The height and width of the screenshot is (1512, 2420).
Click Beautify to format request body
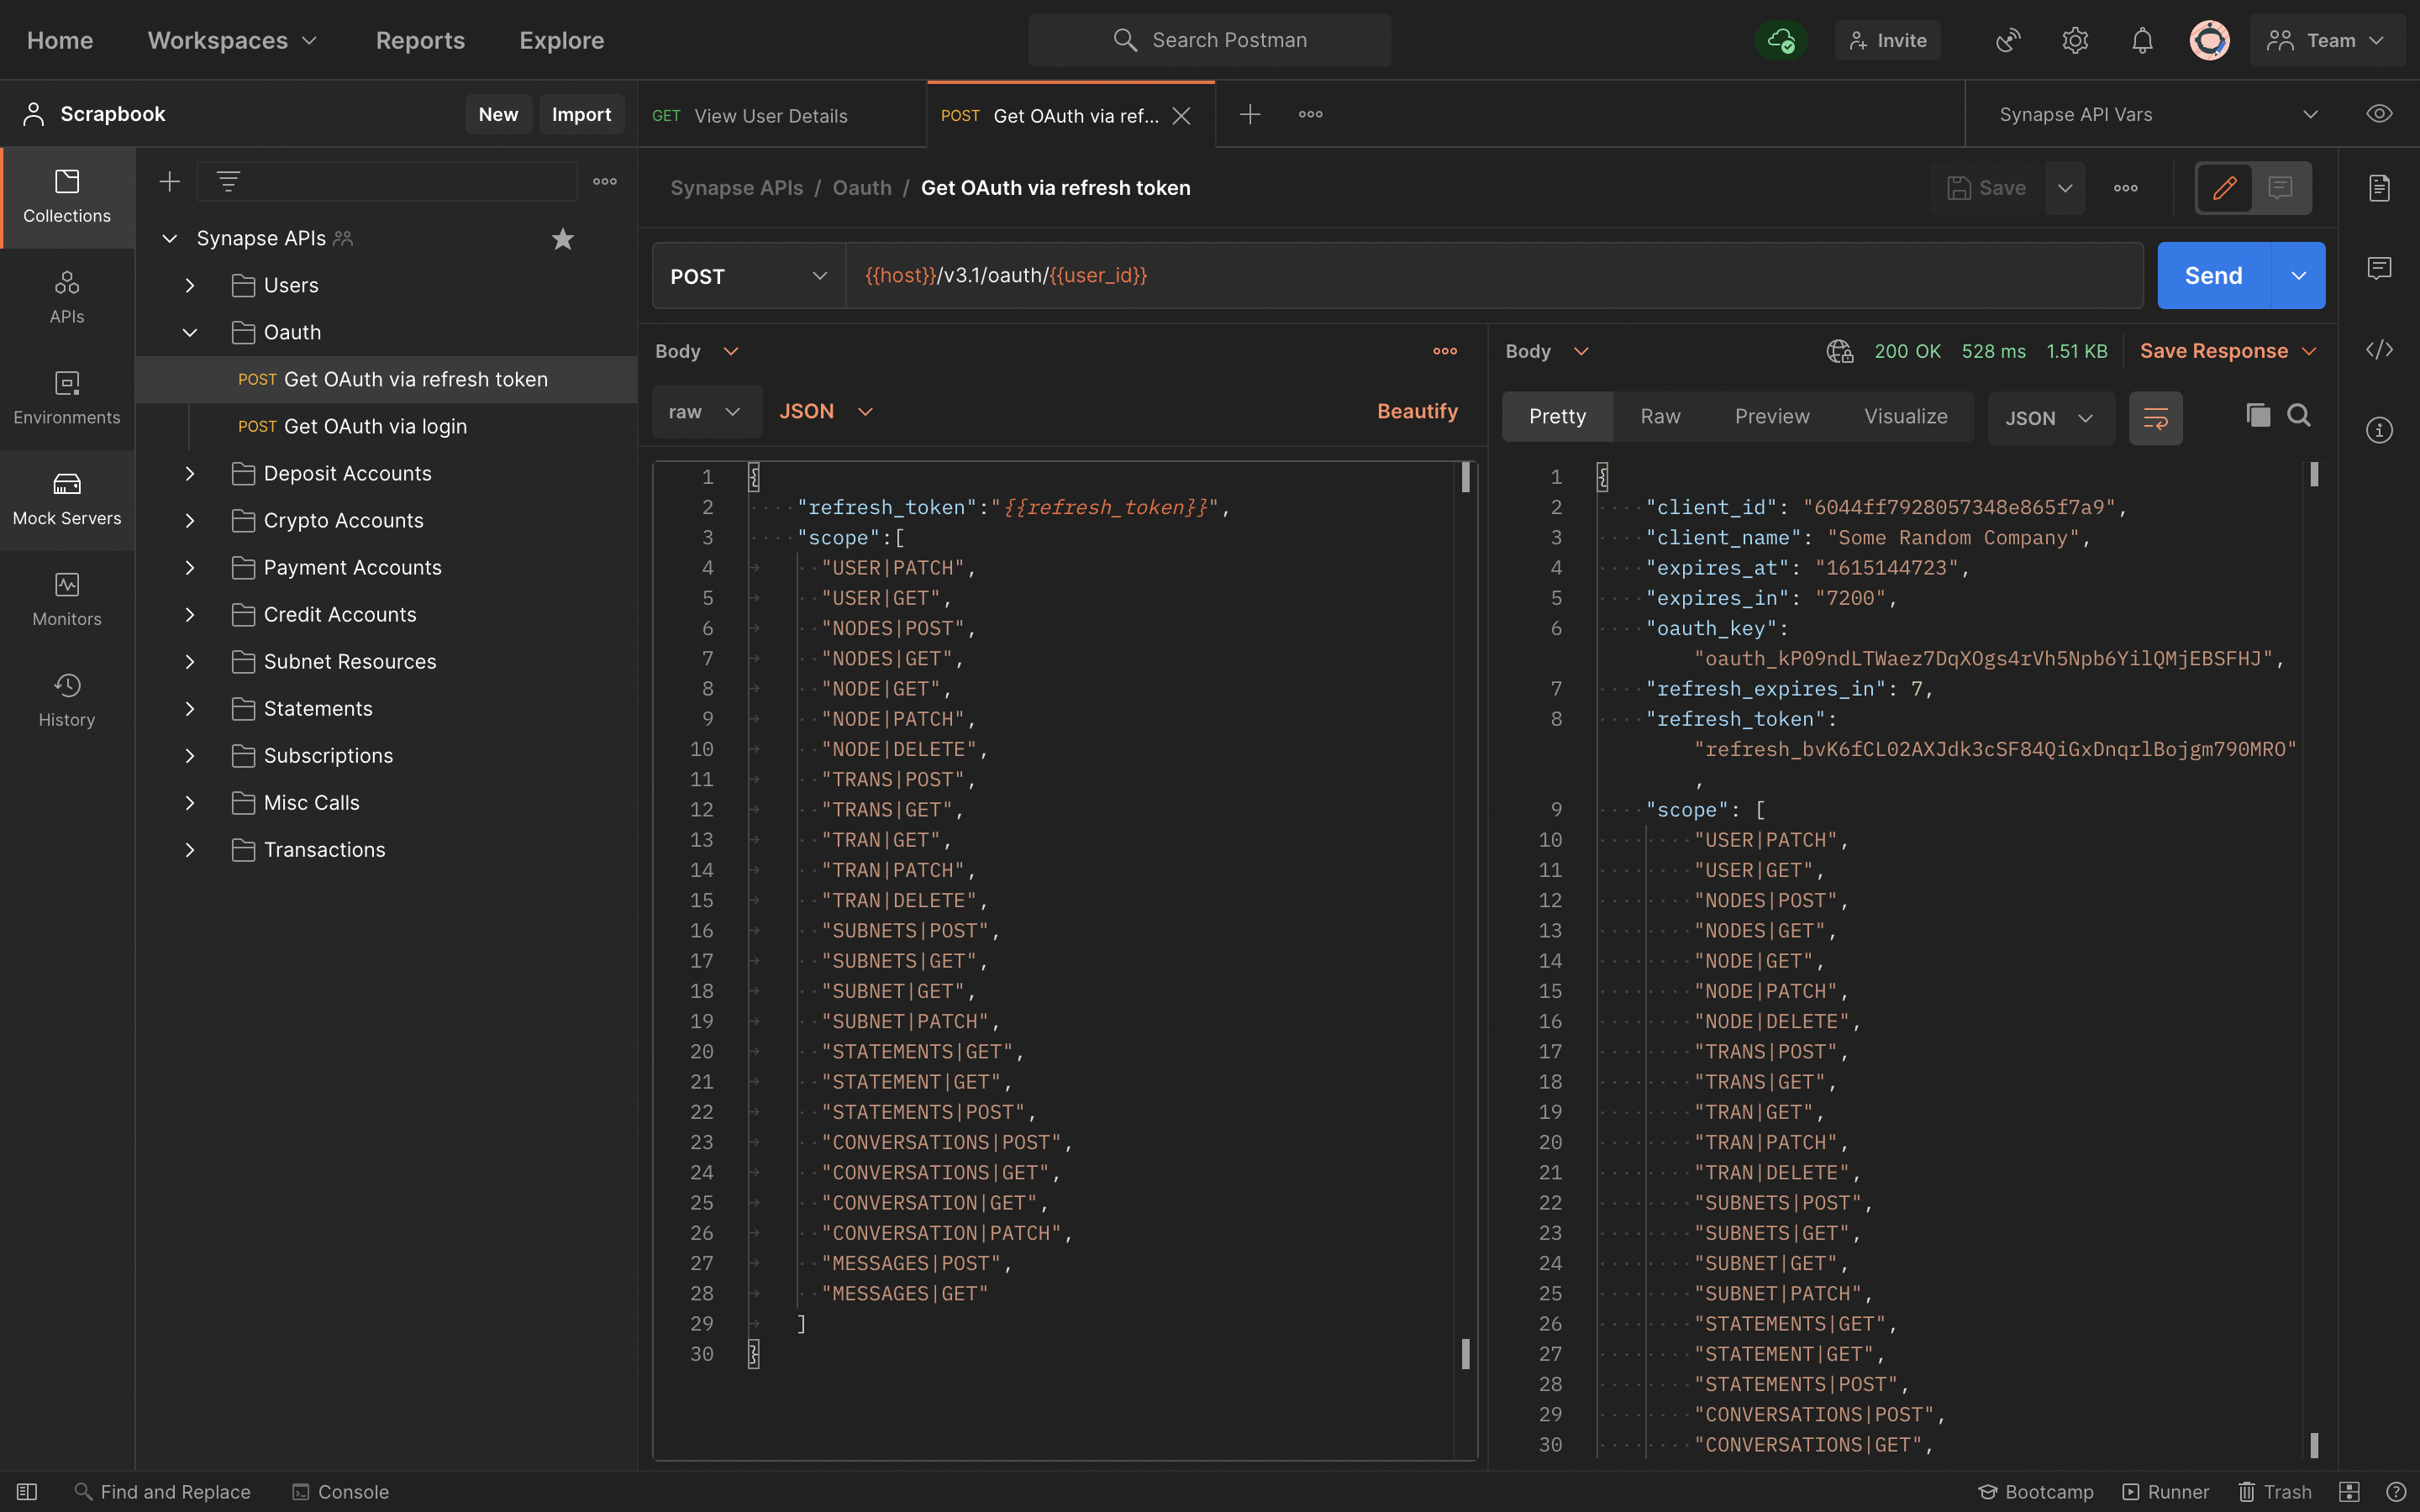coord(1417,412)
